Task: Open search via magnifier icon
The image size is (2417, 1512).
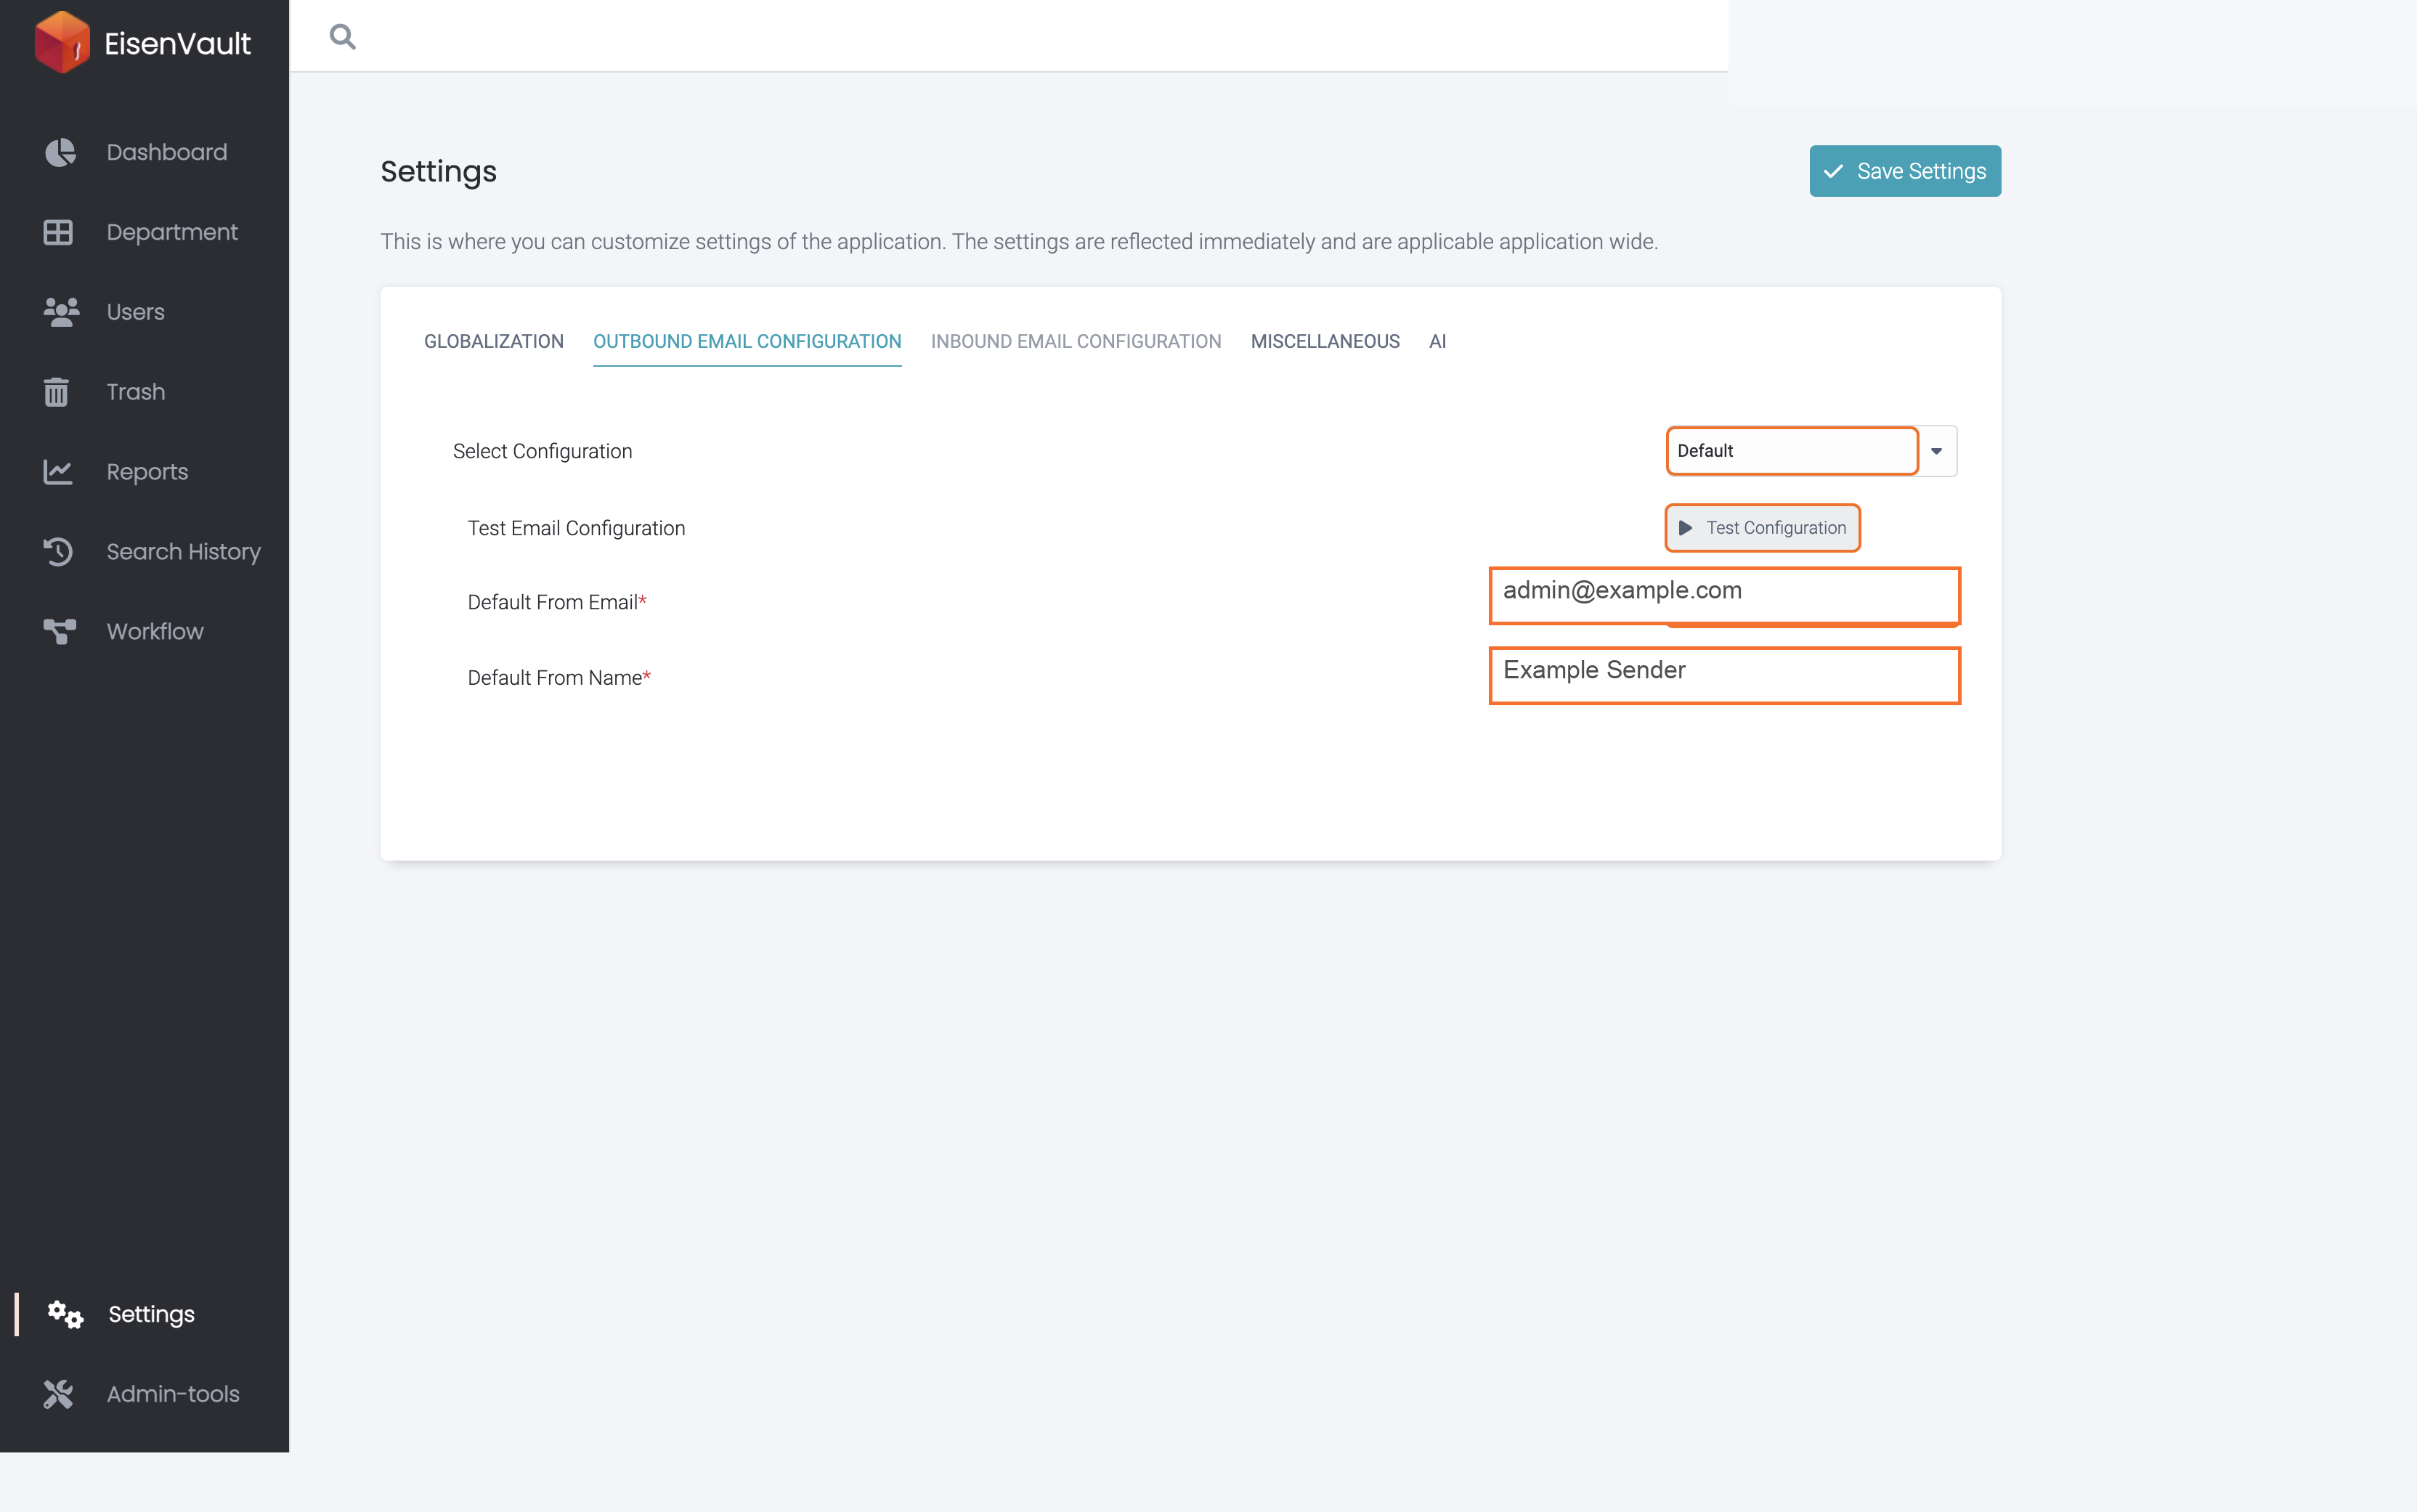Action: [x=343, y=37]
